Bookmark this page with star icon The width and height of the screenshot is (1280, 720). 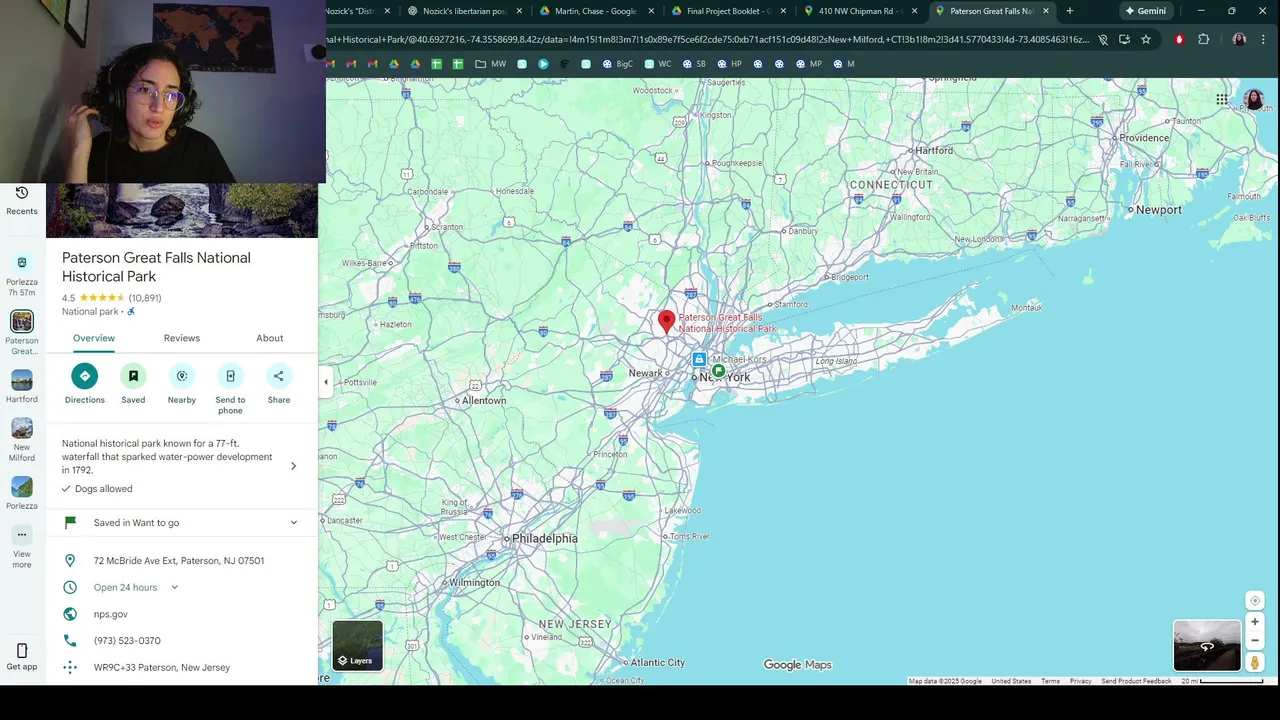(1146, 39)
